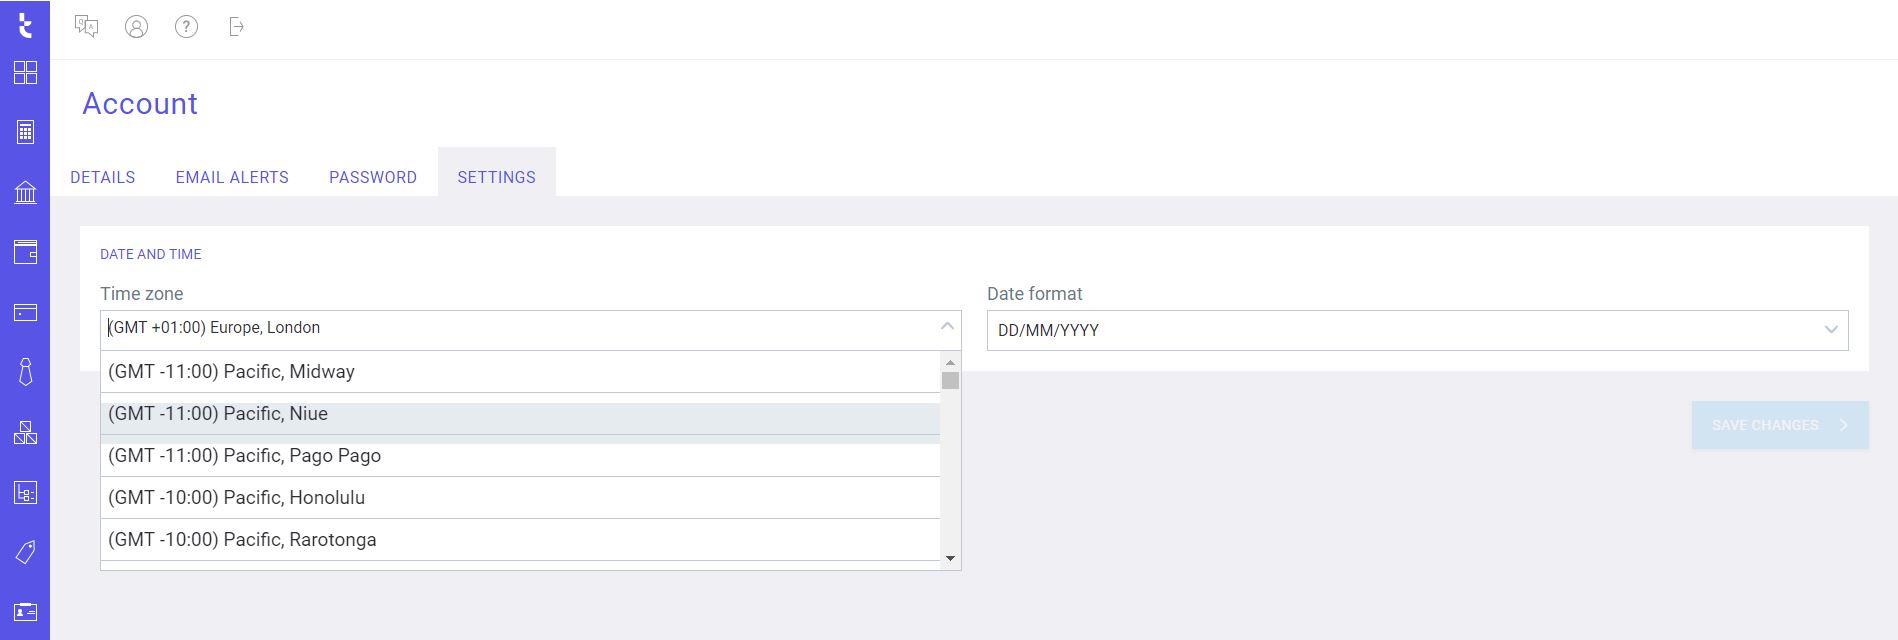Open the bank building icon in sidebar
Viewport: 1898px width, 640px height.
pyautogui.click(x=25, y=192)
